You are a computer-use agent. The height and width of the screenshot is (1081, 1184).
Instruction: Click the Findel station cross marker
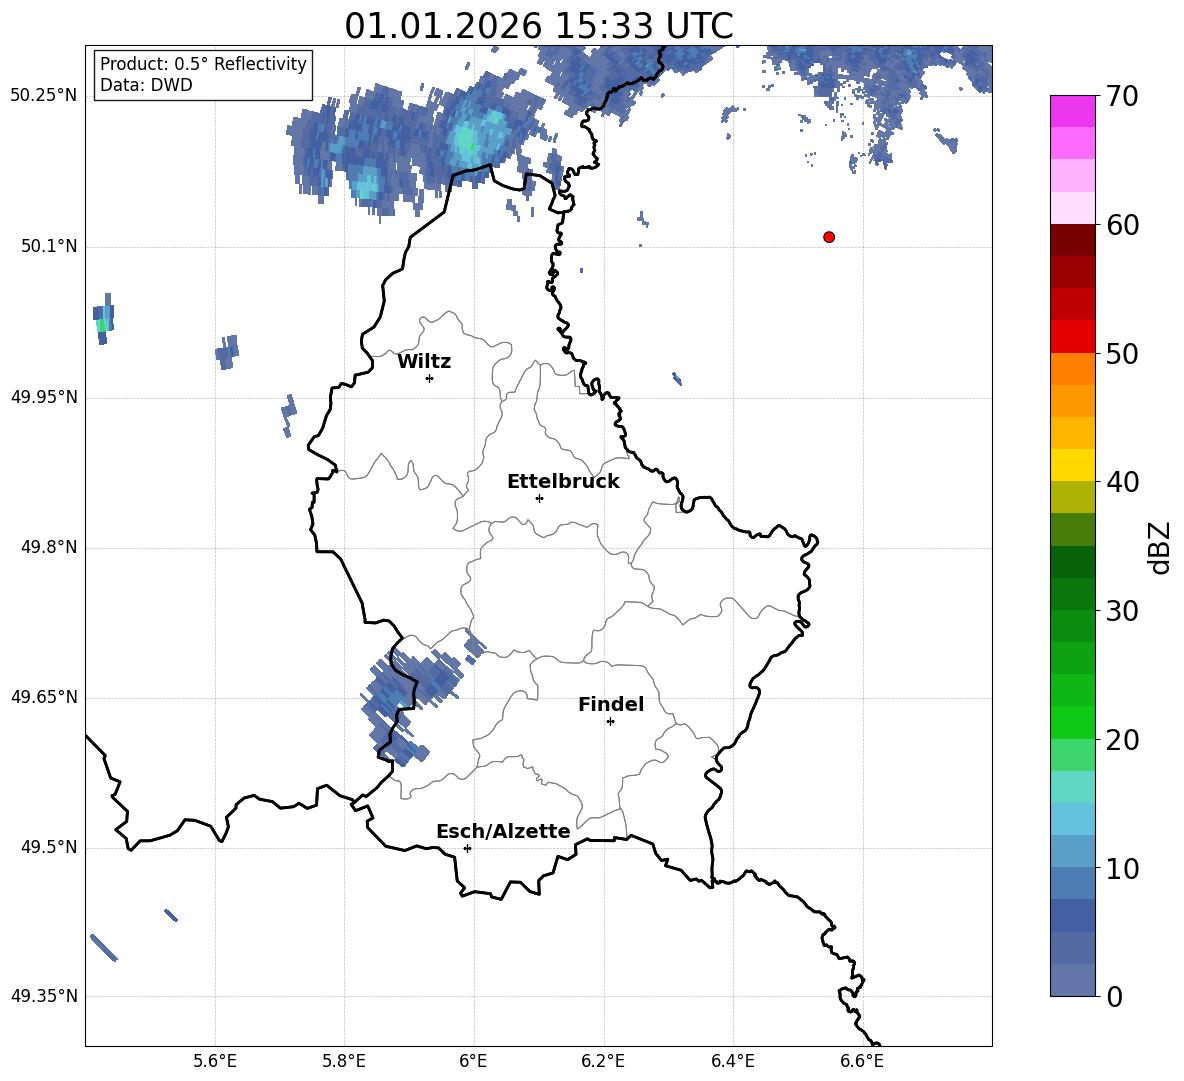tap(610, 721)
